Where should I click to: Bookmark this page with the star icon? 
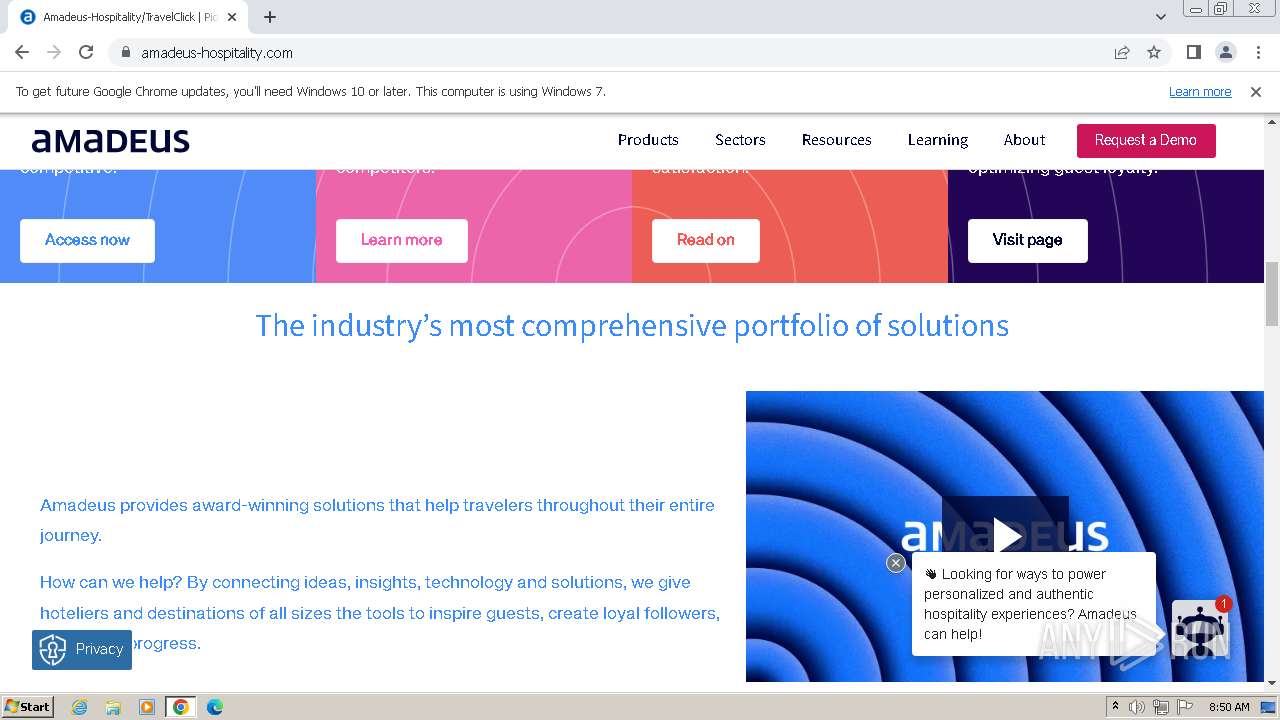(x=1154, y=53)
